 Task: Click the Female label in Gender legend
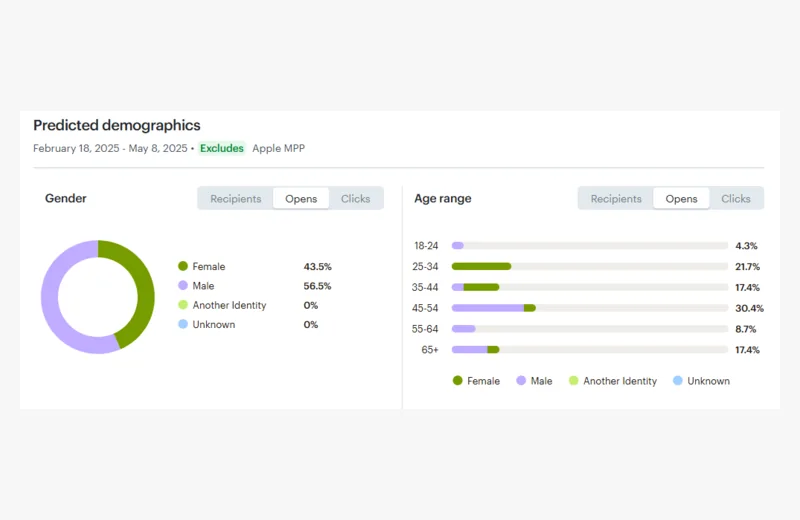209,266
